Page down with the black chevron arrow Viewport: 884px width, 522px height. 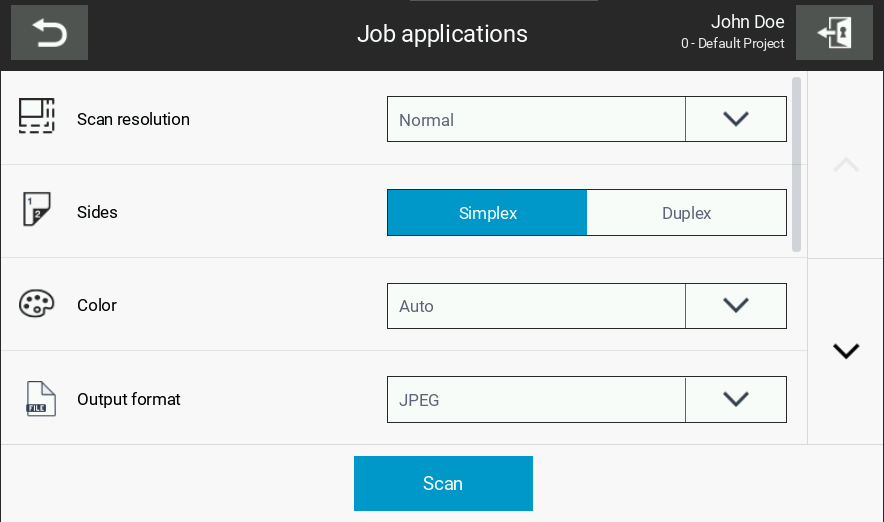846,351
